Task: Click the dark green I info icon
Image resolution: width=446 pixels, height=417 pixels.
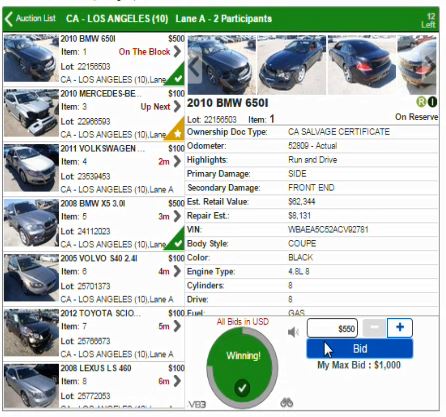Action: [x=432, y=102]
